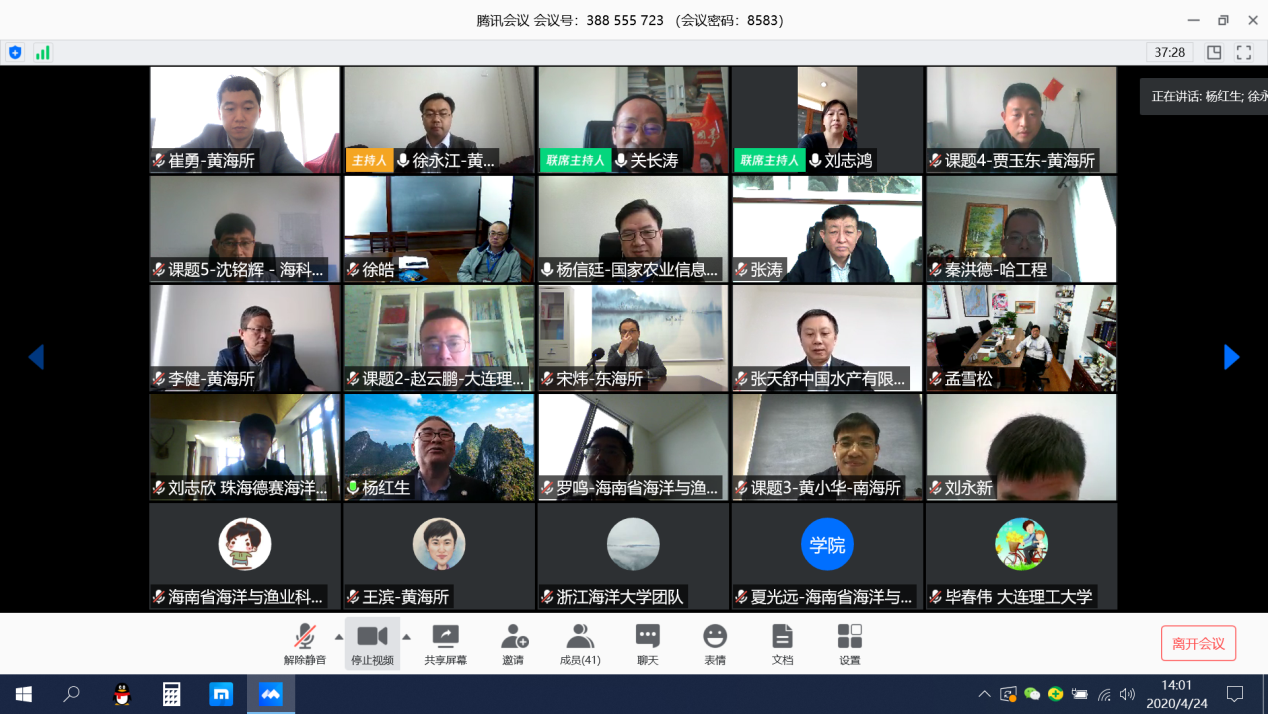Select 张涛 video tile
Image resolution: width=1268 pixels, height=714 pixels.
[827, 229]
